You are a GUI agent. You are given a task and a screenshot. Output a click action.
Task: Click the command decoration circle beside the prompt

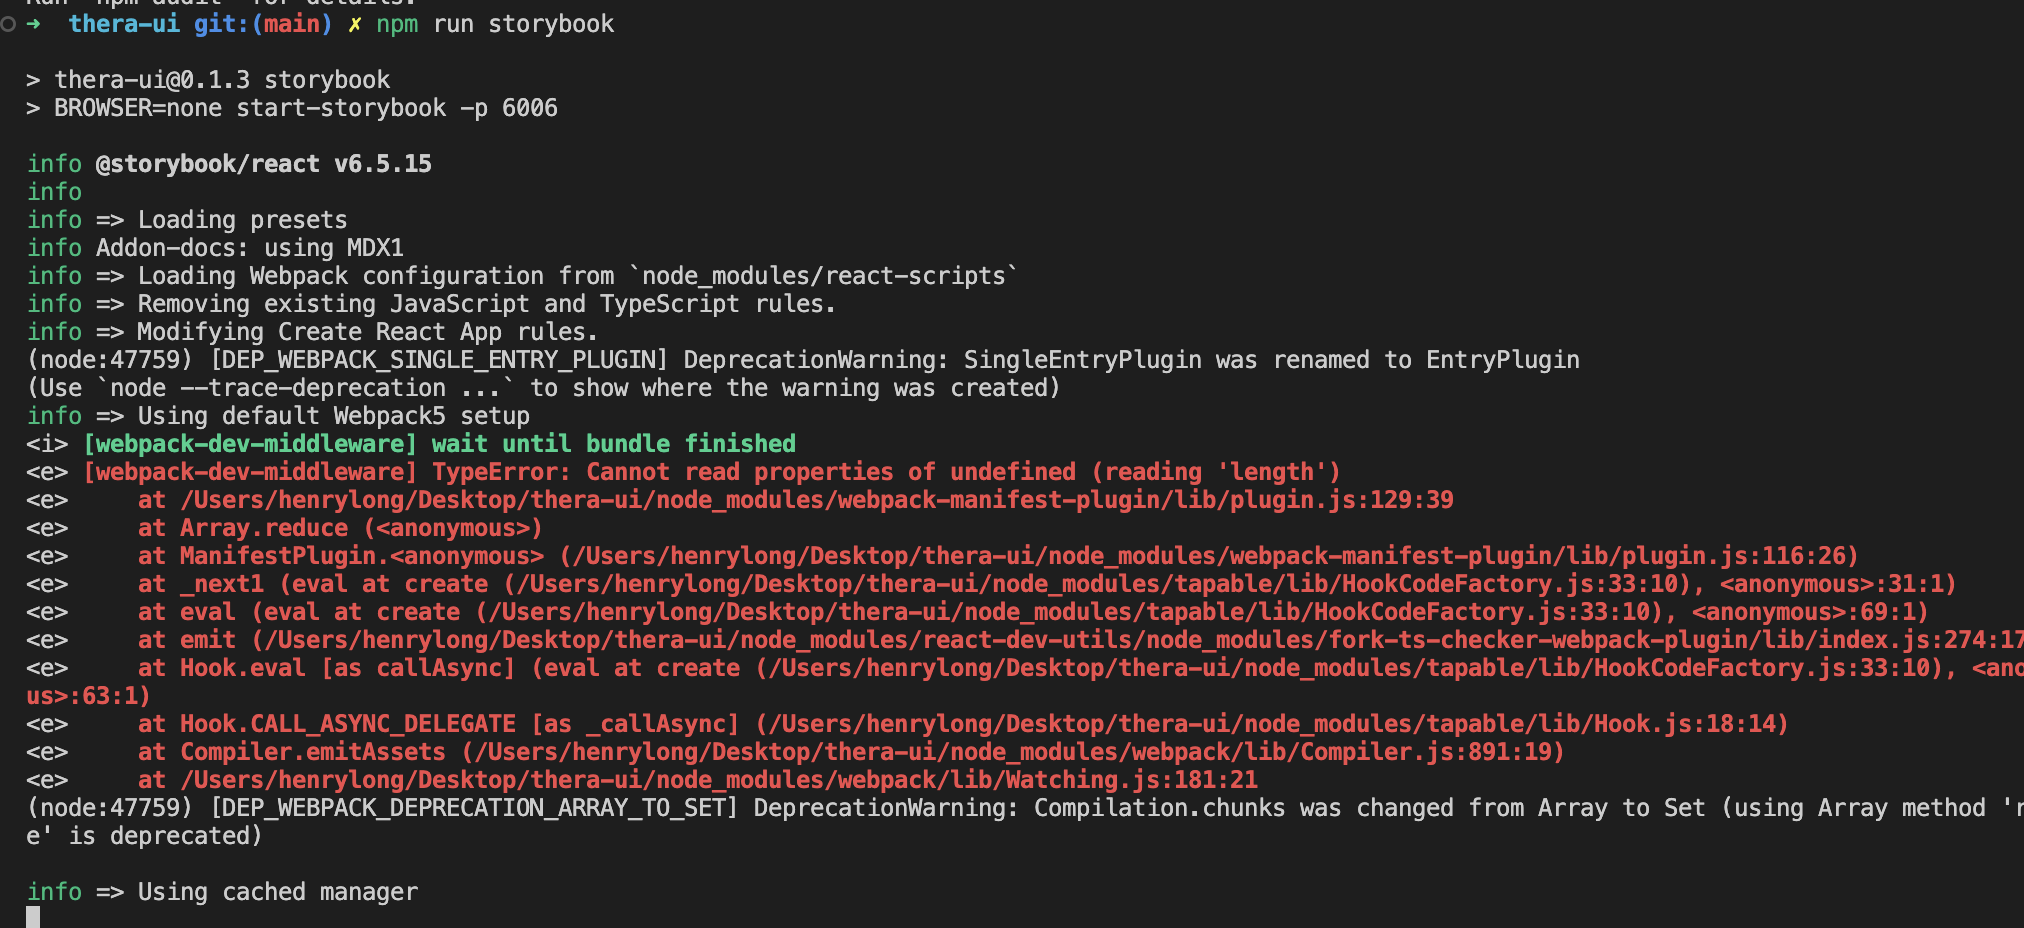click(x=8, y=24)
